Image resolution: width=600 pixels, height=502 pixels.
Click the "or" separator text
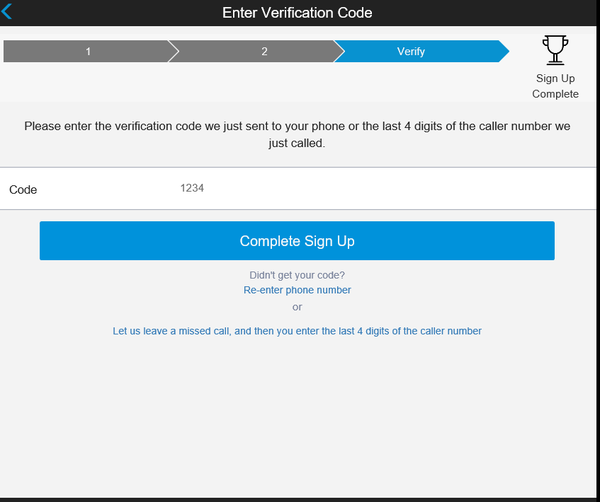[297, 307]
